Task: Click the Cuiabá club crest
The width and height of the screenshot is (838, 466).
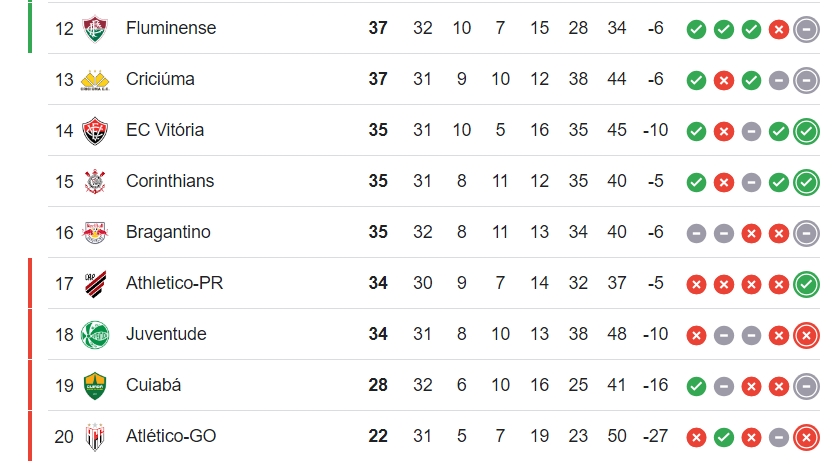Action: (95, 385)
